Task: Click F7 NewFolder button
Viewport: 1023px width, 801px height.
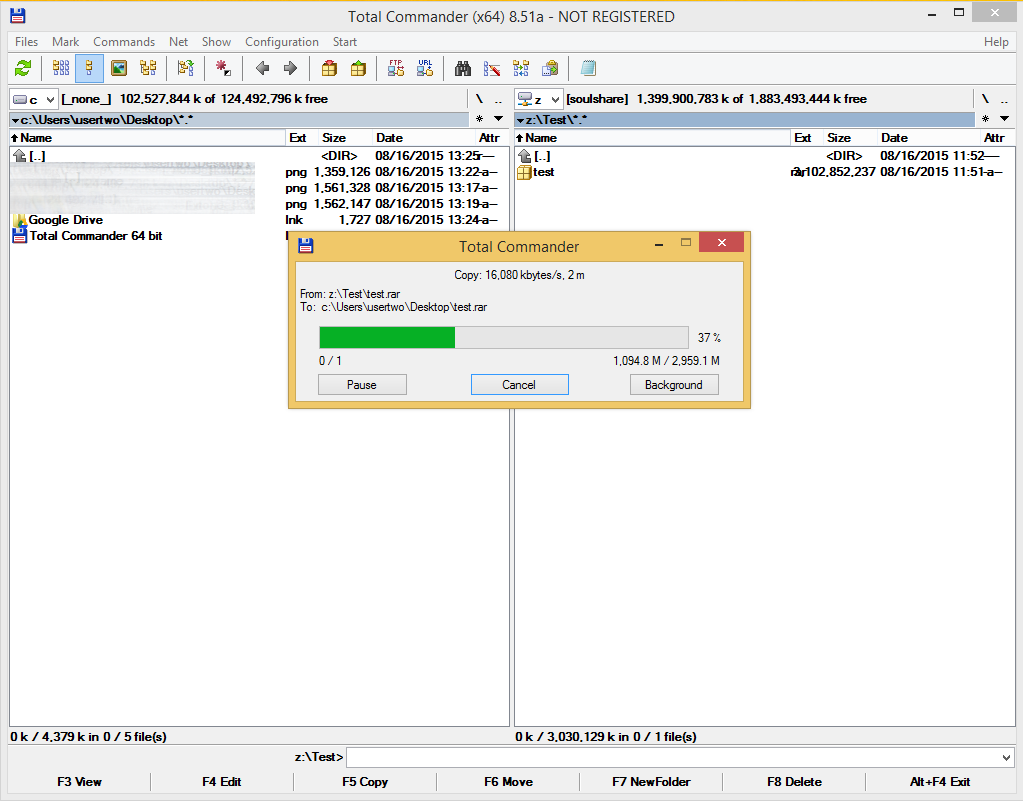Action: click(x=651, y=781)
